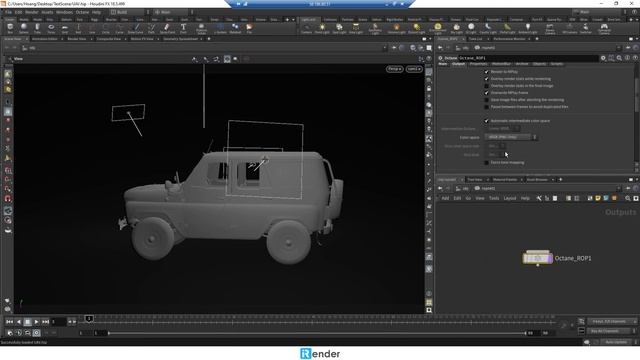Open the Main radial menu dropdown
Screen dimensions: 640x360
172,12
